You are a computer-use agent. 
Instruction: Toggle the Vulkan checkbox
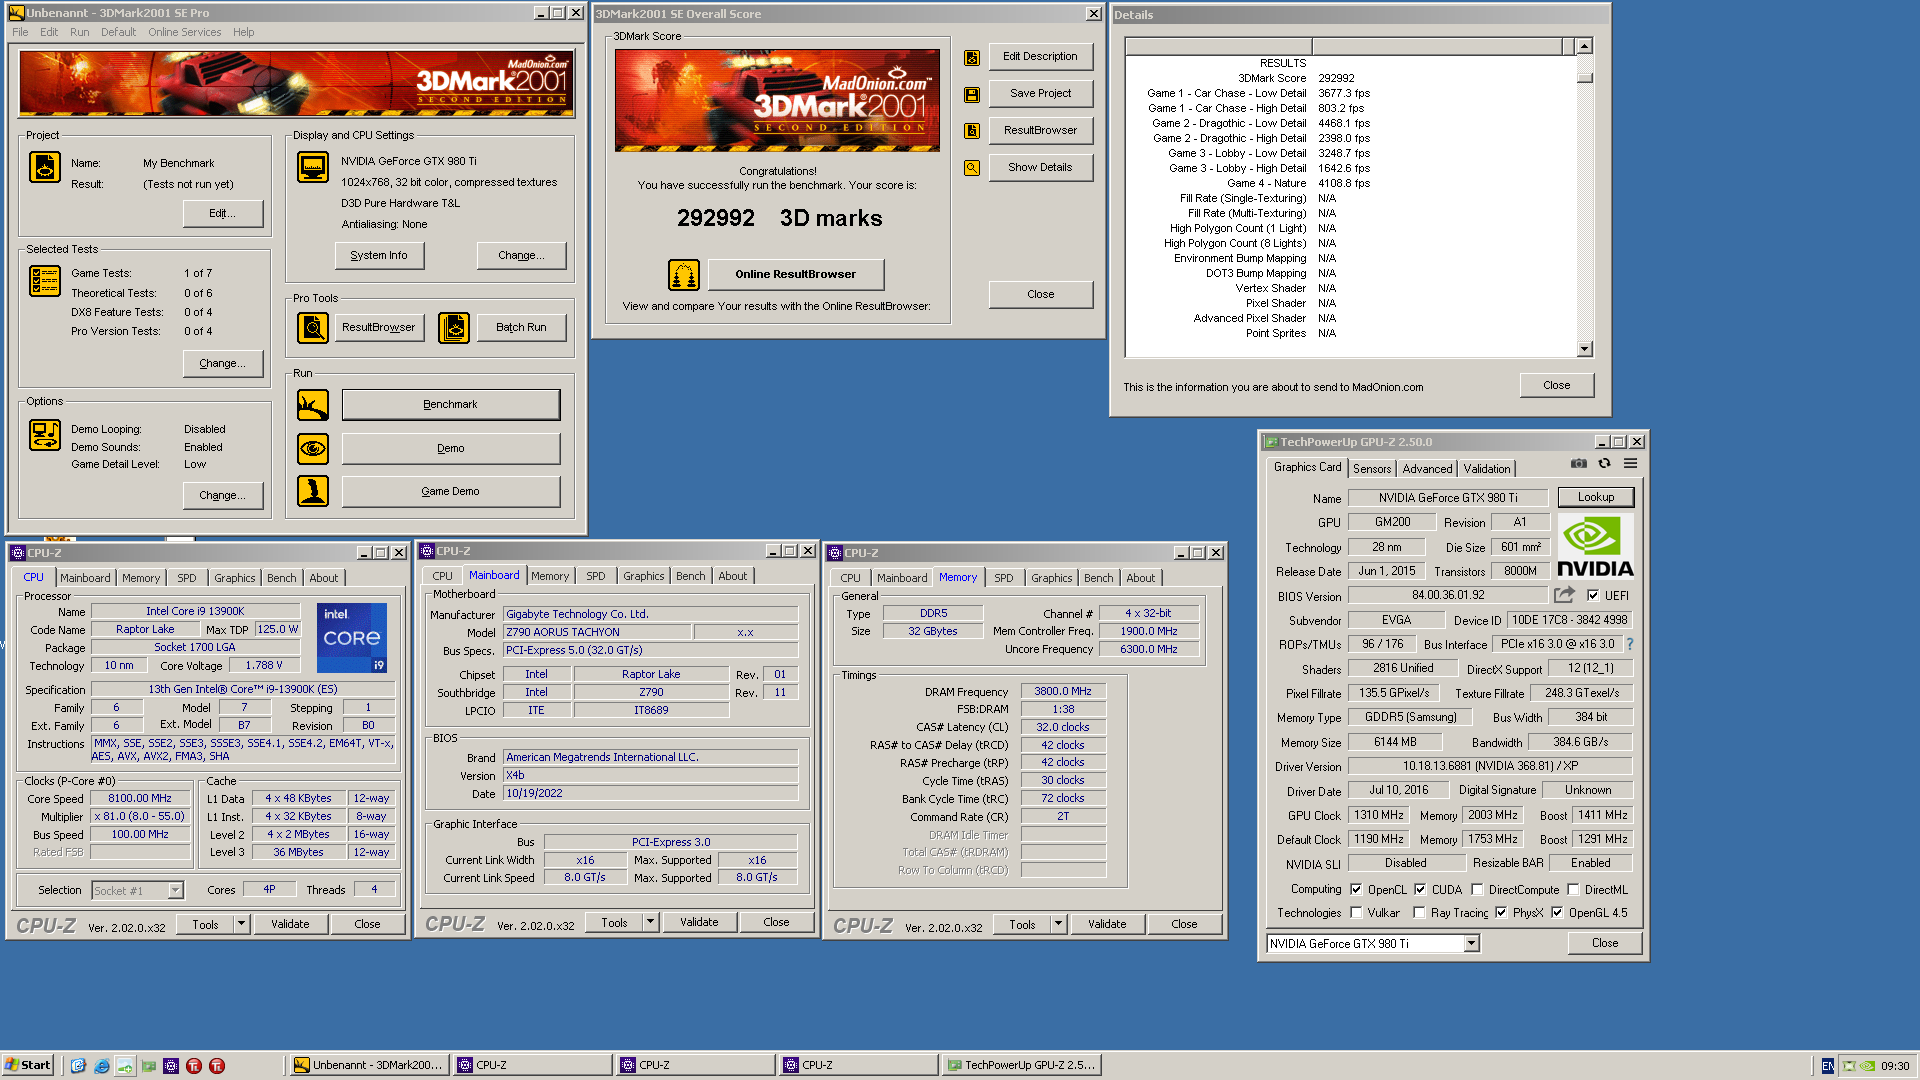click(1356, 912)
